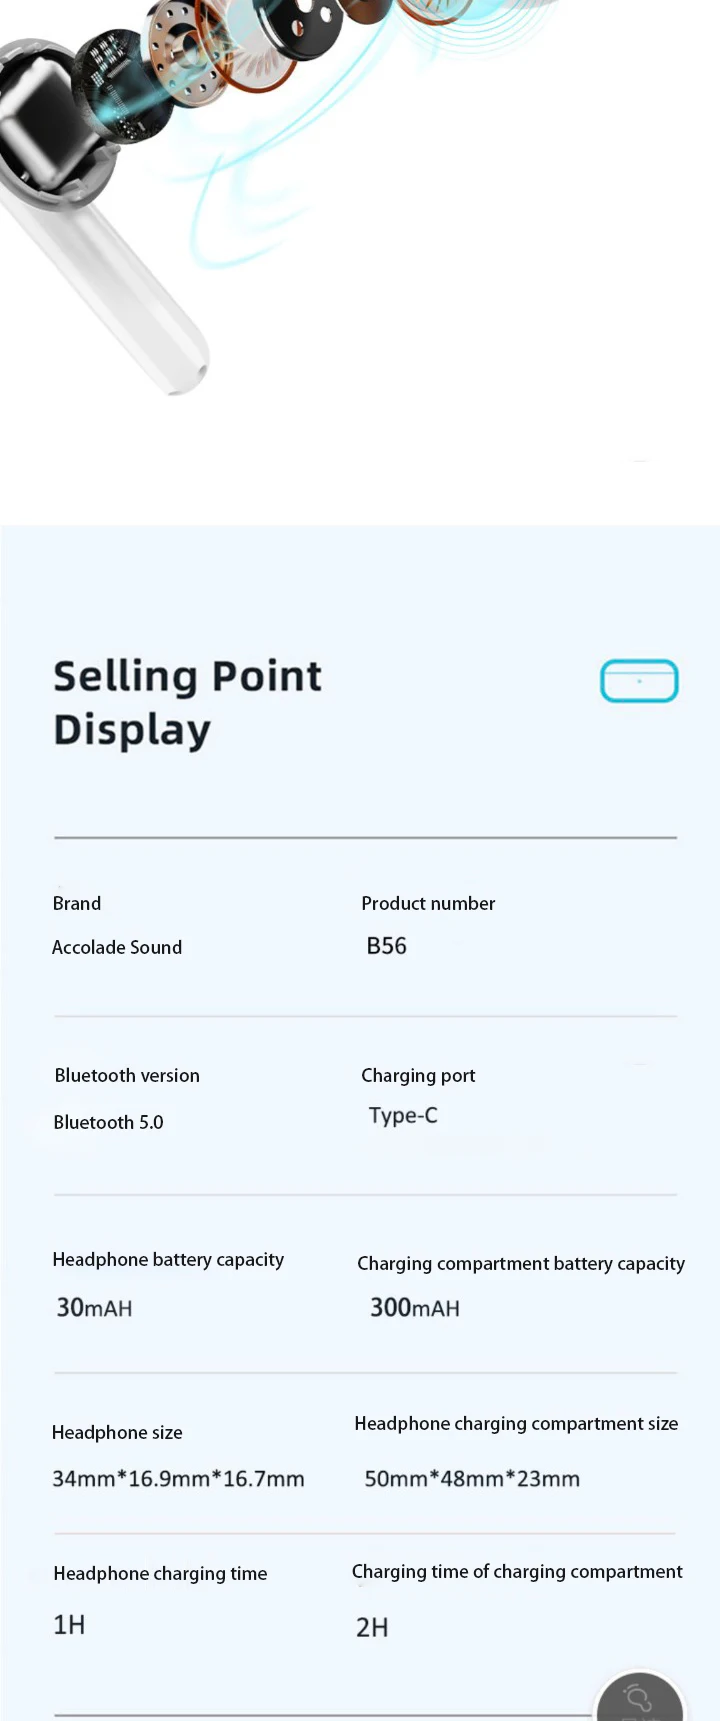Select the Bluetooth 5.0 value
The image size is (720, 1721).
[108, 1122]
